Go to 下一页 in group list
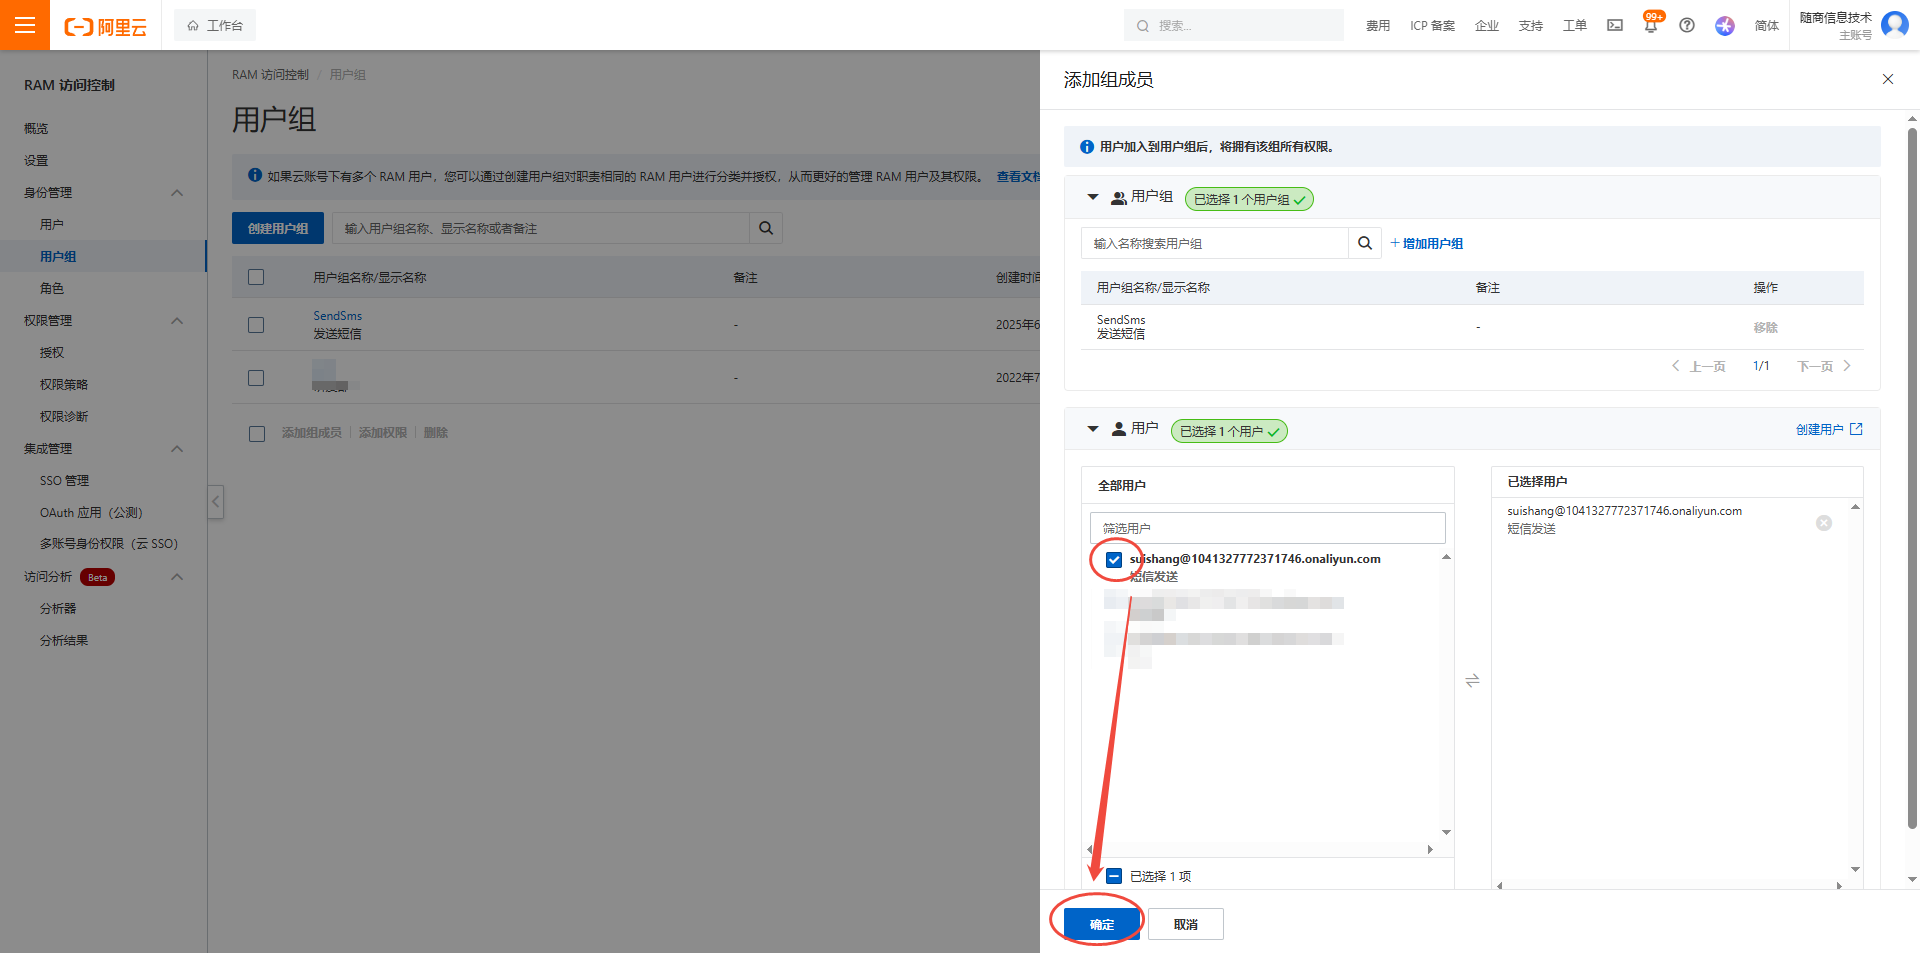The width and height of the screenshot is (1920, 953). point(1825,366)
